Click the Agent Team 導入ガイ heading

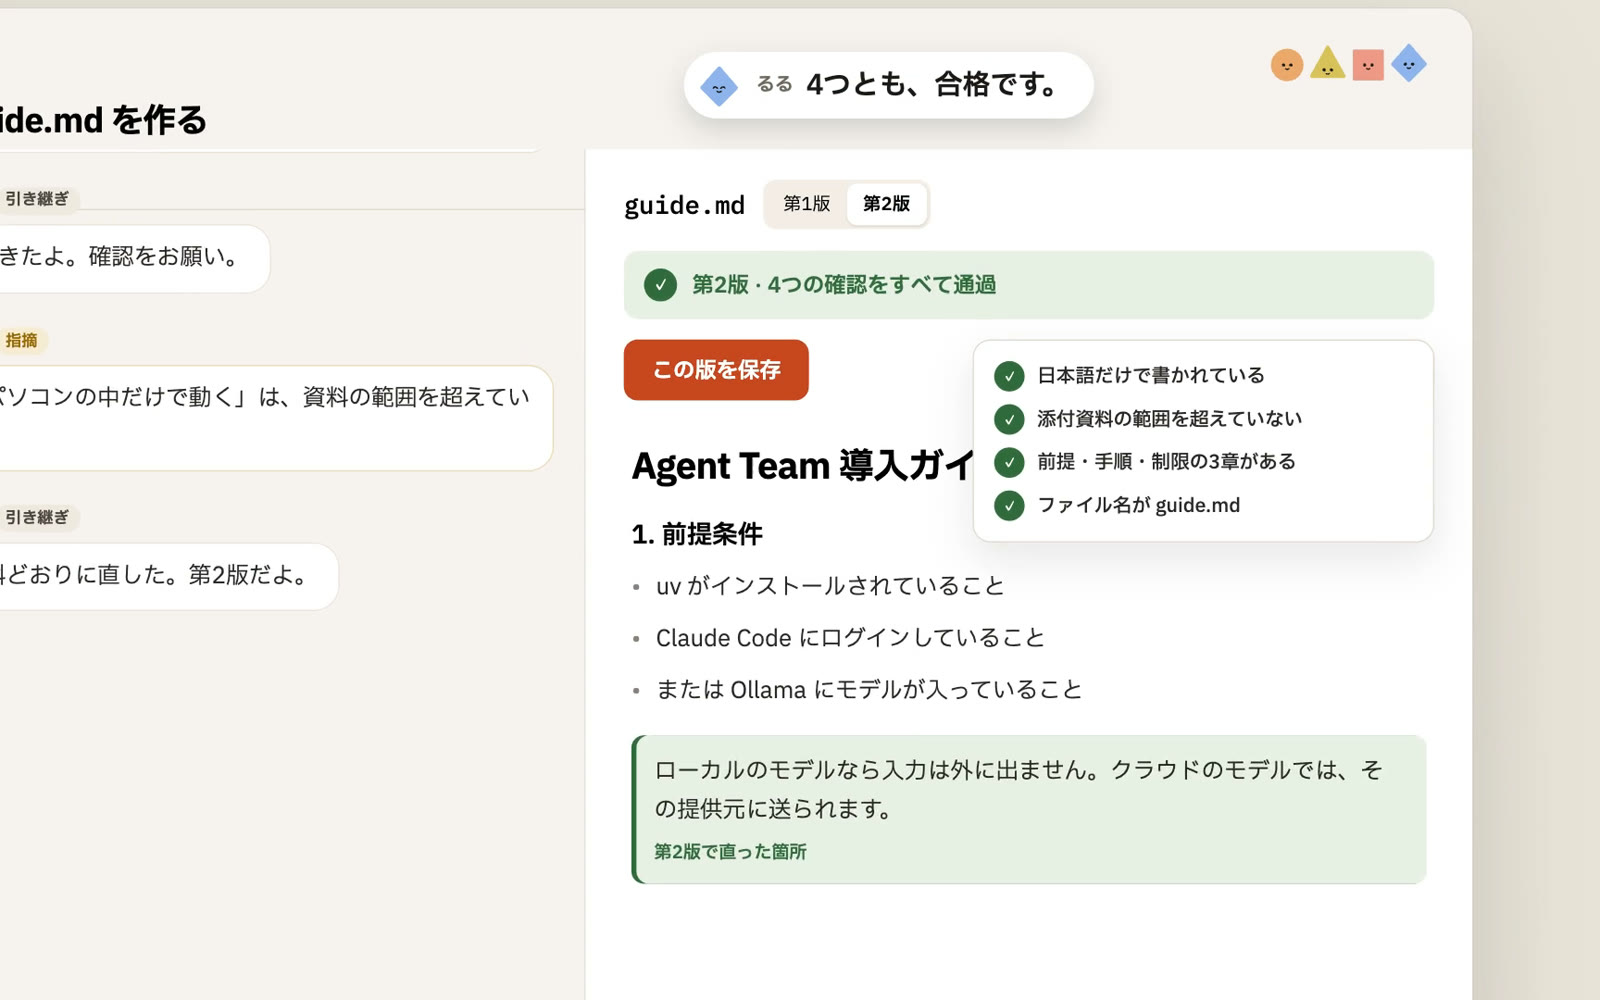pos(802,466)
